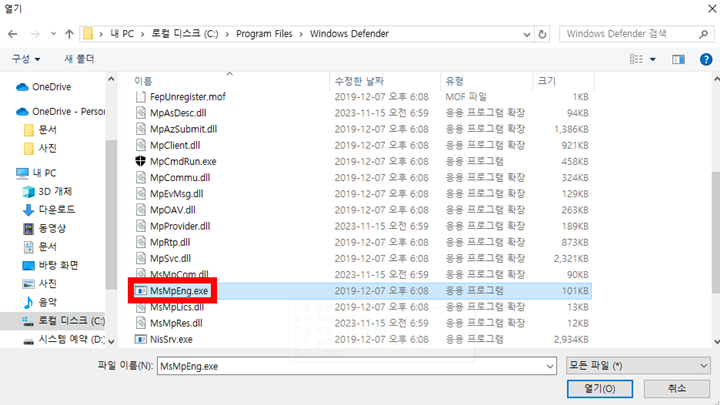Click 내 PC in address path
Image resolution: width=720 pixels, height=405 pixels.
point(122,34)
